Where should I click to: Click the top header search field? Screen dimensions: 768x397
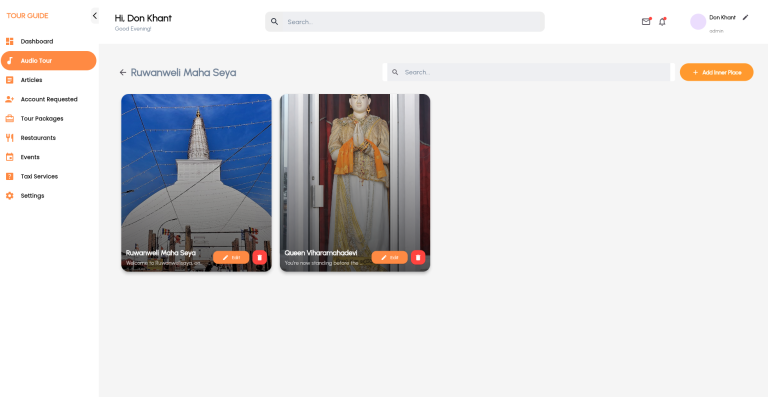tap(405, 22)
